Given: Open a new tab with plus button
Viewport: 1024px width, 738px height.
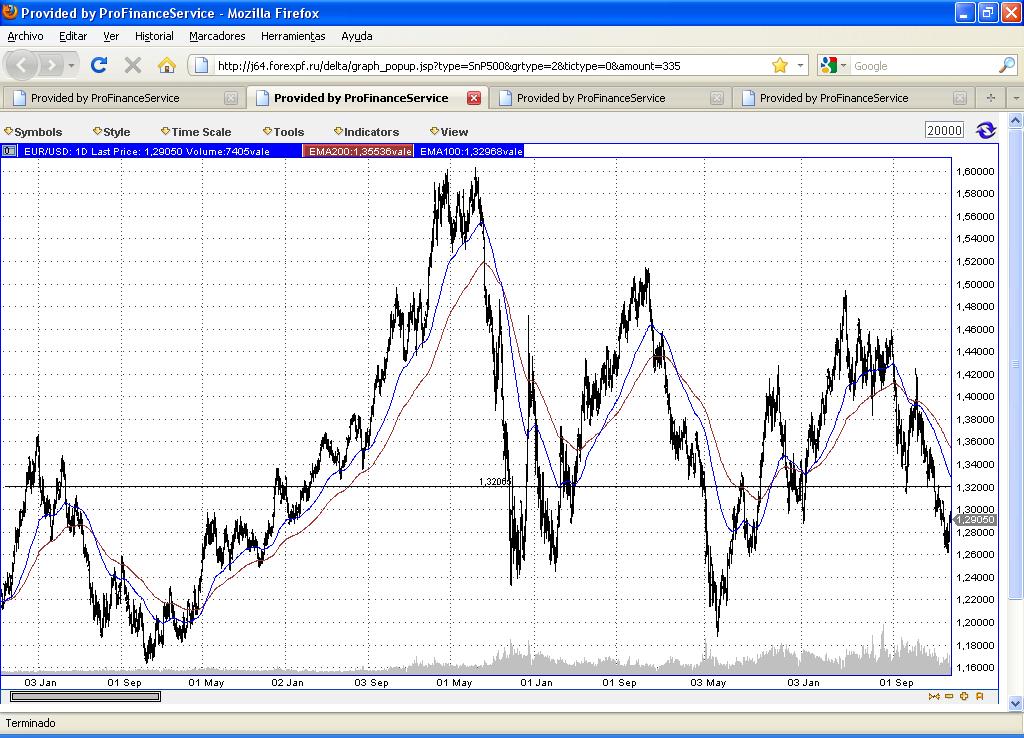Looking at the screenshot, I should pos(990,98).
